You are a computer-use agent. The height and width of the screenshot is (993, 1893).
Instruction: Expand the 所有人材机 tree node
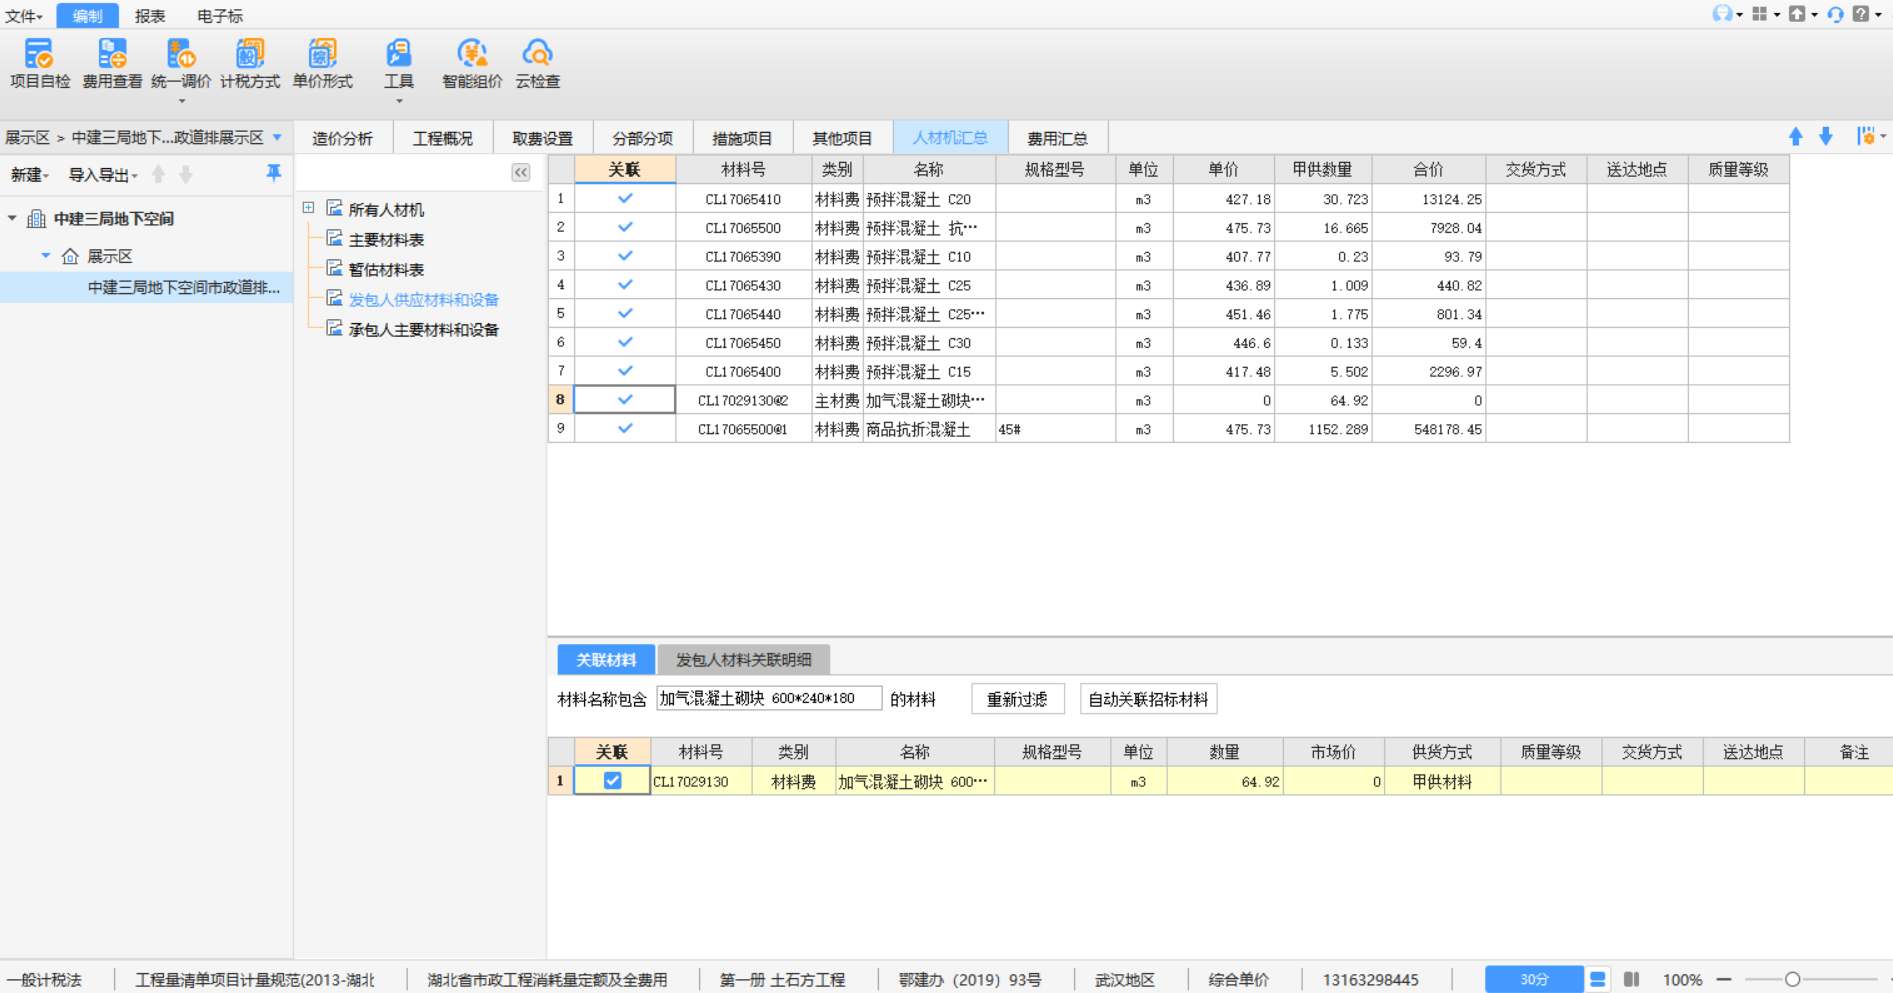point(309,208)
